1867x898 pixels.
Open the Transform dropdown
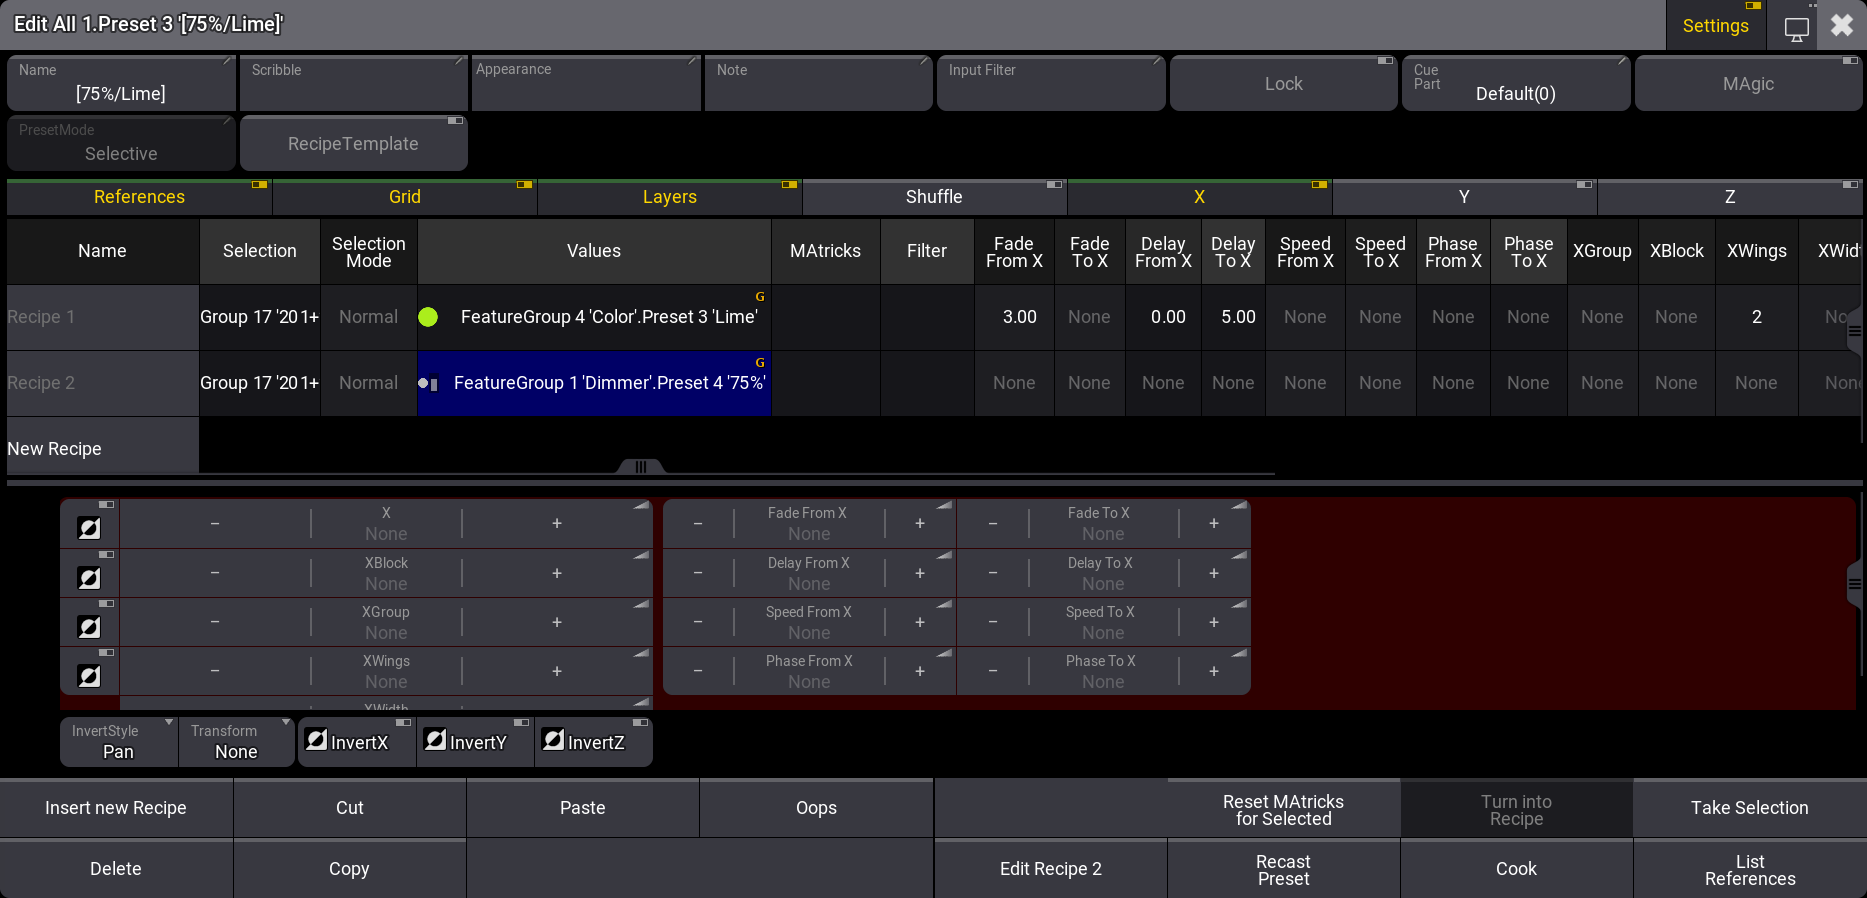(236, 742)
